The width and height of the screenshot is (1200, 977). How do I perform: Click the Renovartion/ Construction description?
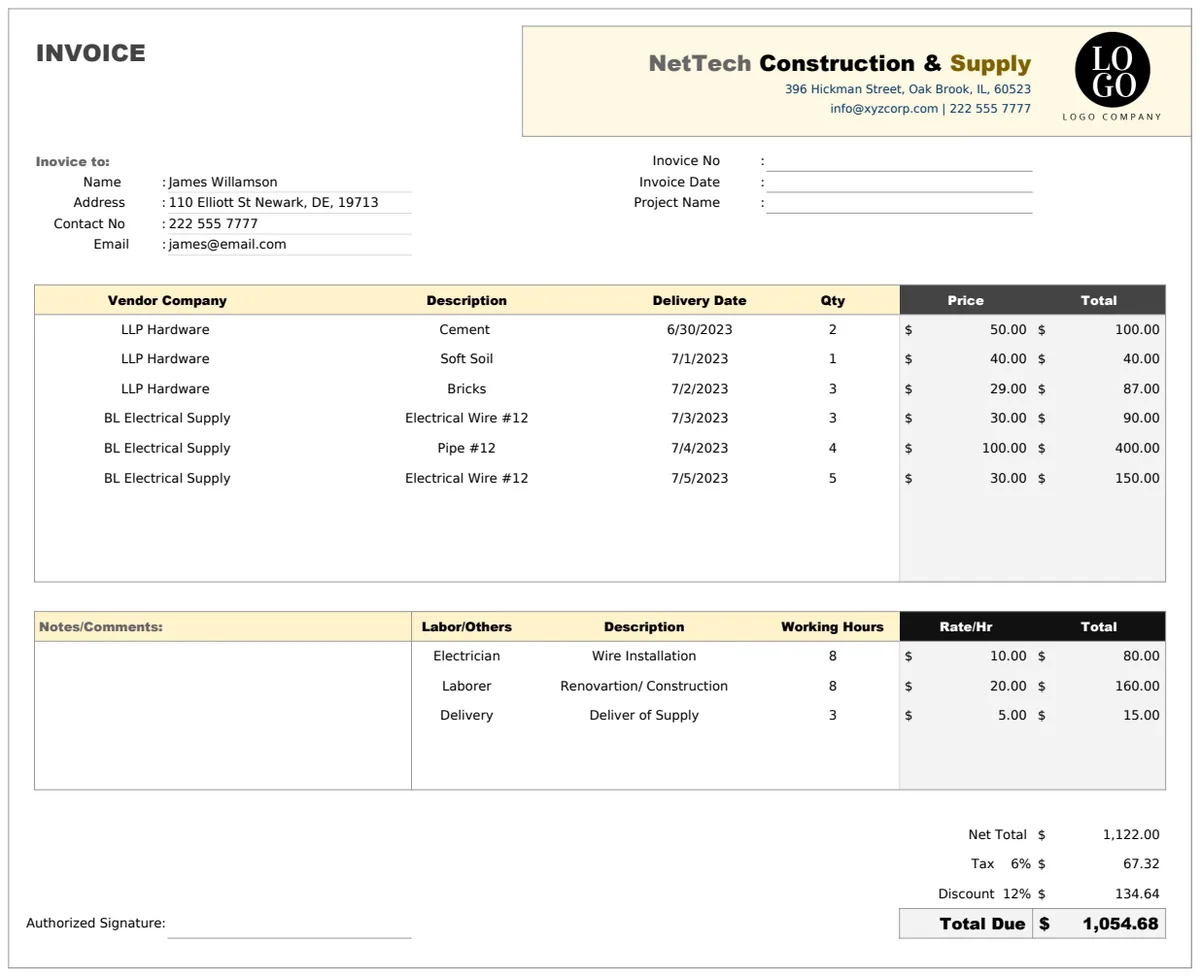point(644,686)
